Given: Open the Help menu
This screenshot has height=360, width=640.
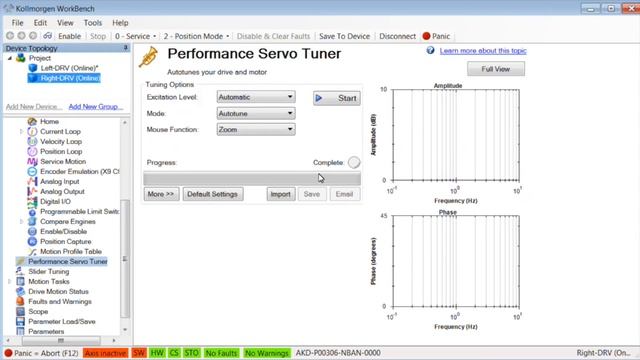Looking at the screenshot, I should [120, 23].
